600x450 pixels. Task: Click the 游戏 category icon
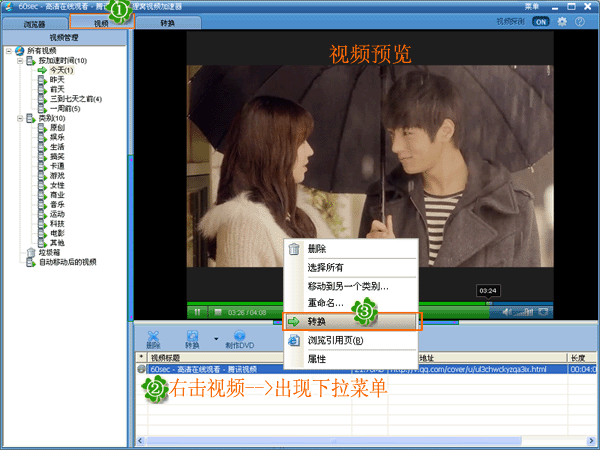[42, 176]
